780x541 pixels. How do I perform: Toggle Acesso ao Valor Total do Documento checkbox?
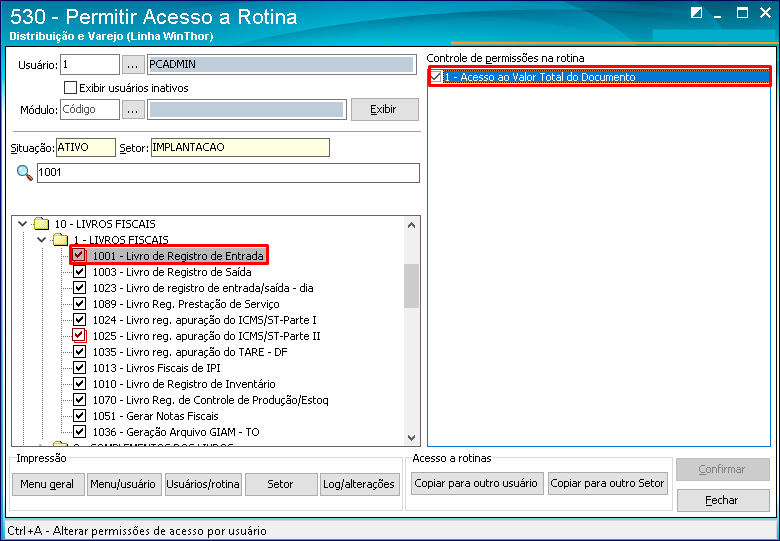click(436, 77)
